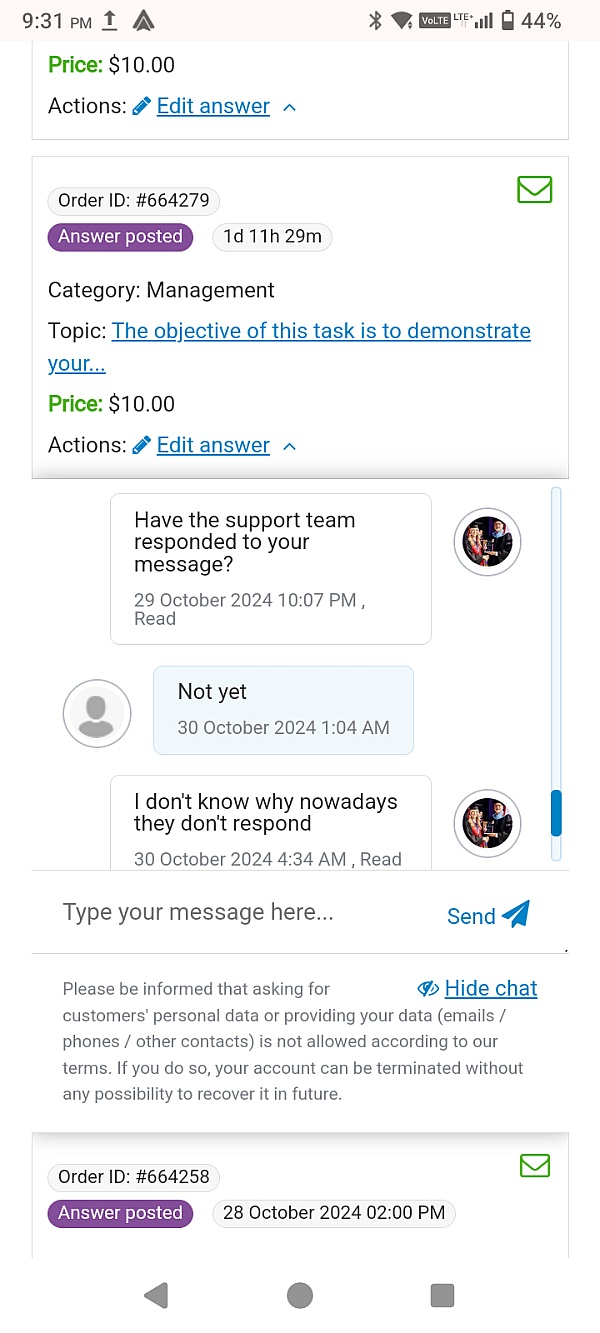This screenshot has width=600, height=1333.
Task: Tap avatar beside 'Have the support team' message
Action: (487, 542)
